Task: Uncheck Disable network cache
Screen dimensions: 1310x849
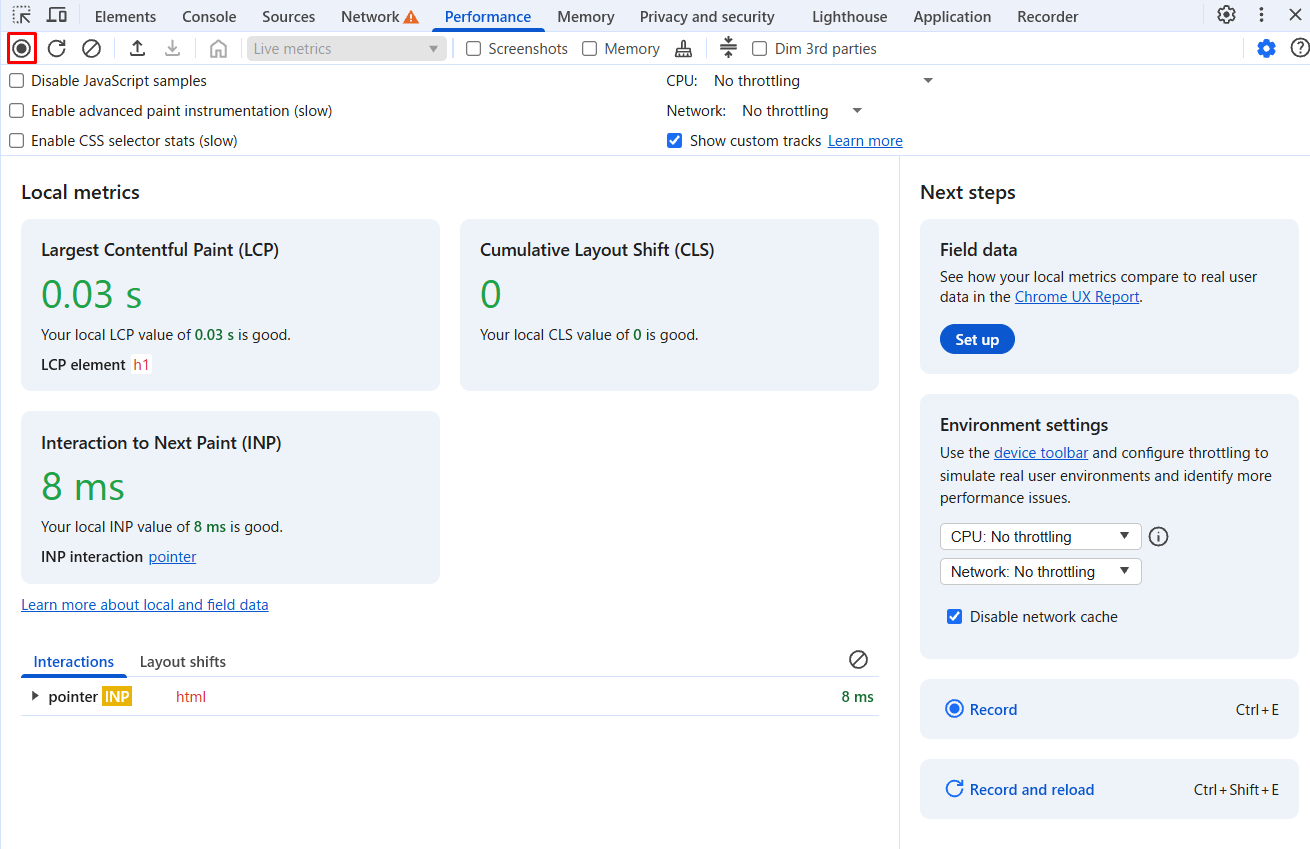Action: click(x=954, y=617)
